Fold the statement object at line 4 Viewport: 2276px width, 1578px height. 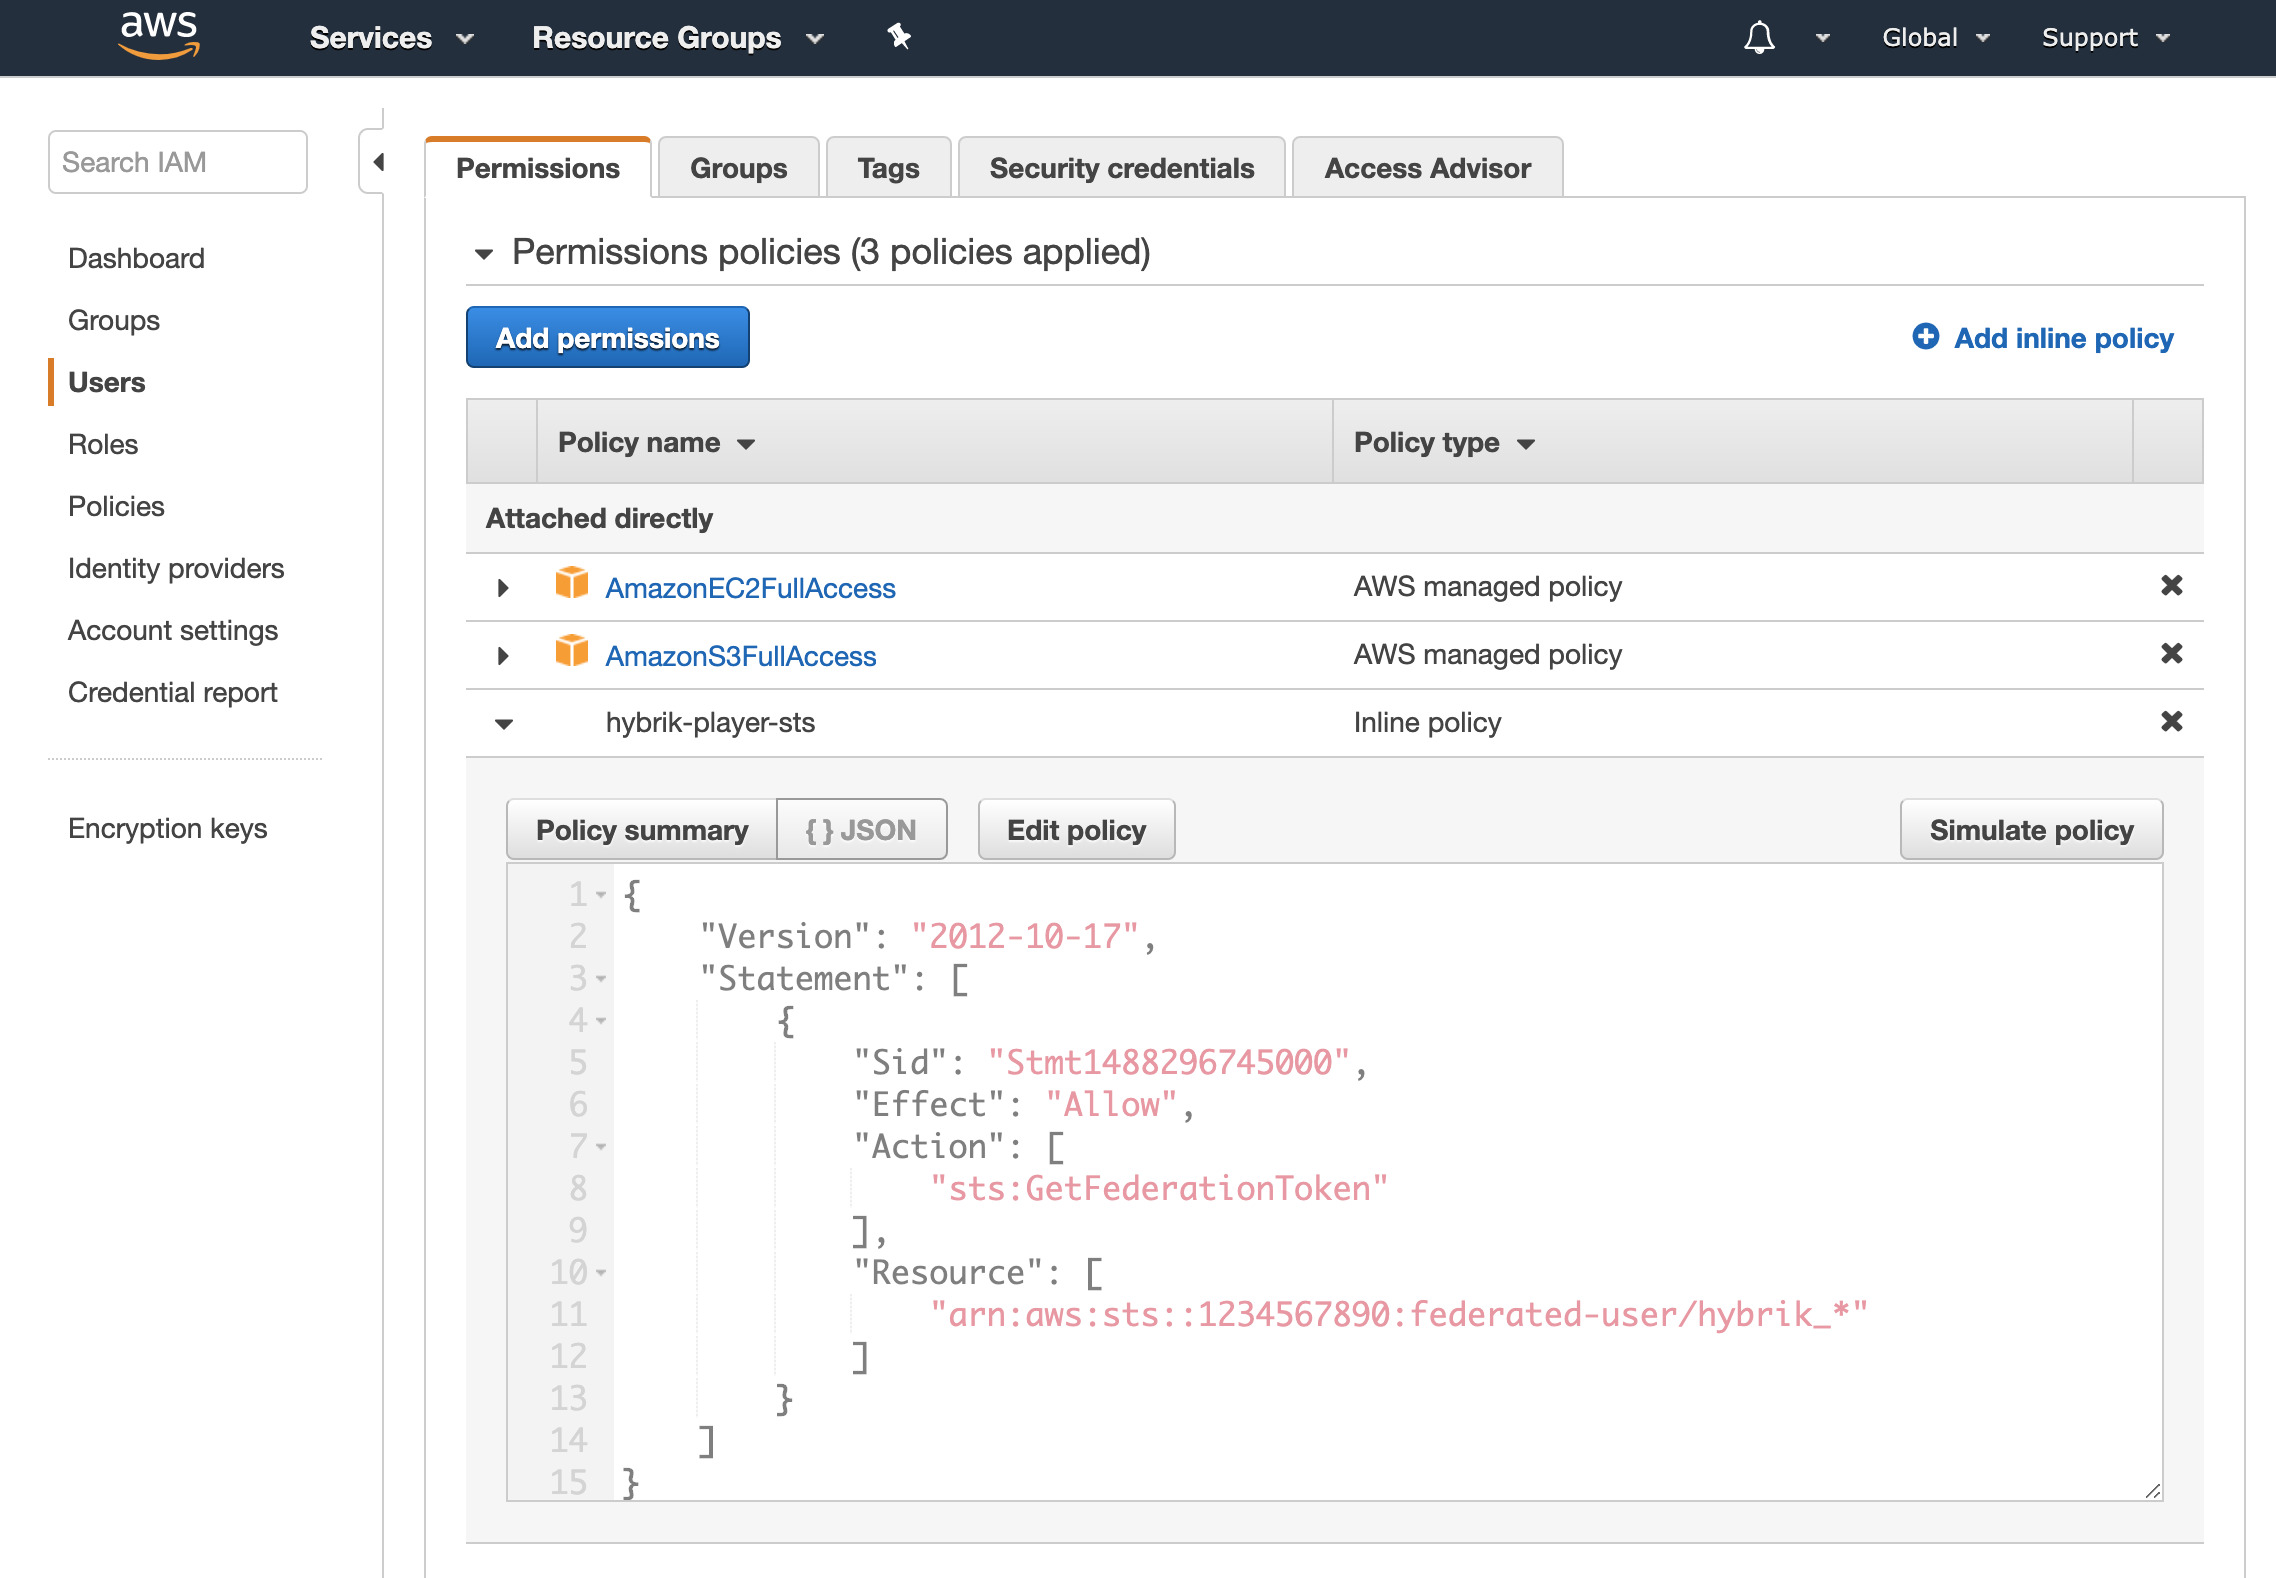(601, 1021)
